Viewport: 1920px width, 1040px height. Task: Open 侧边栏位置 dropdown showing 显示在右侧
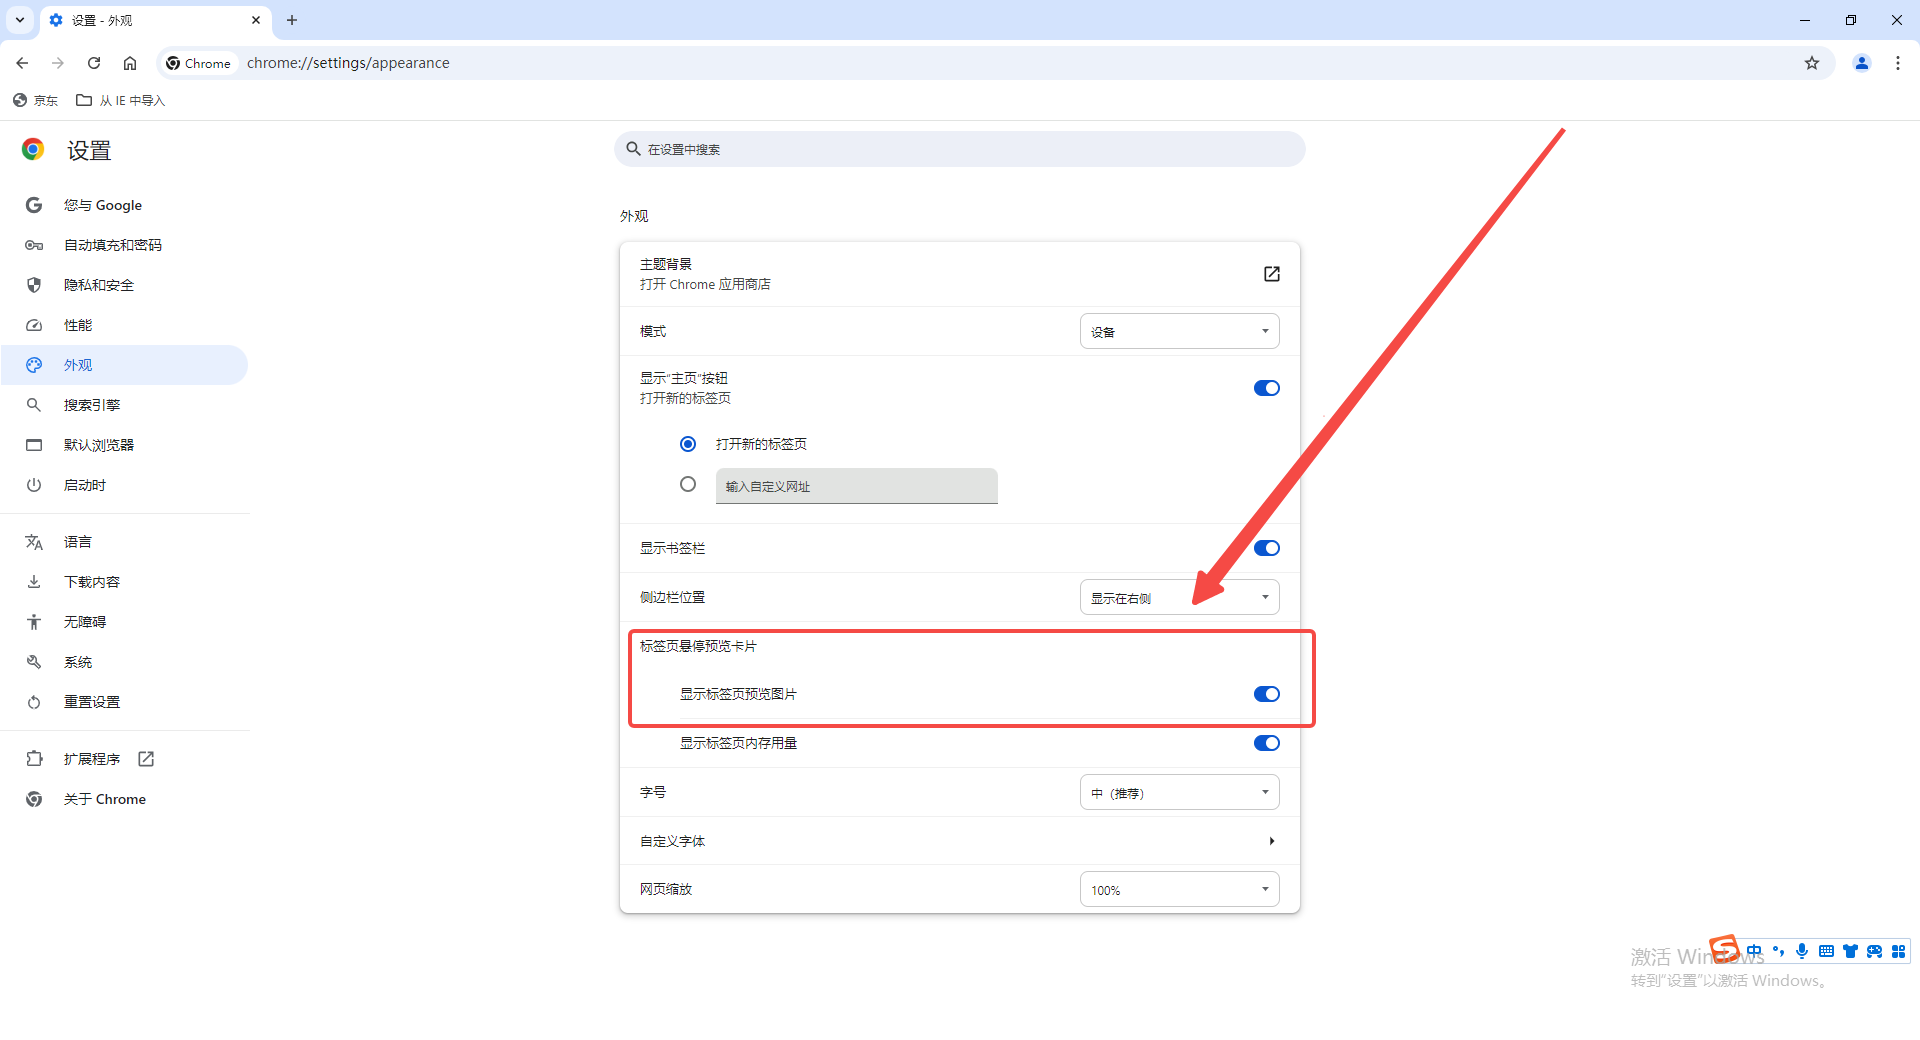1180,597
